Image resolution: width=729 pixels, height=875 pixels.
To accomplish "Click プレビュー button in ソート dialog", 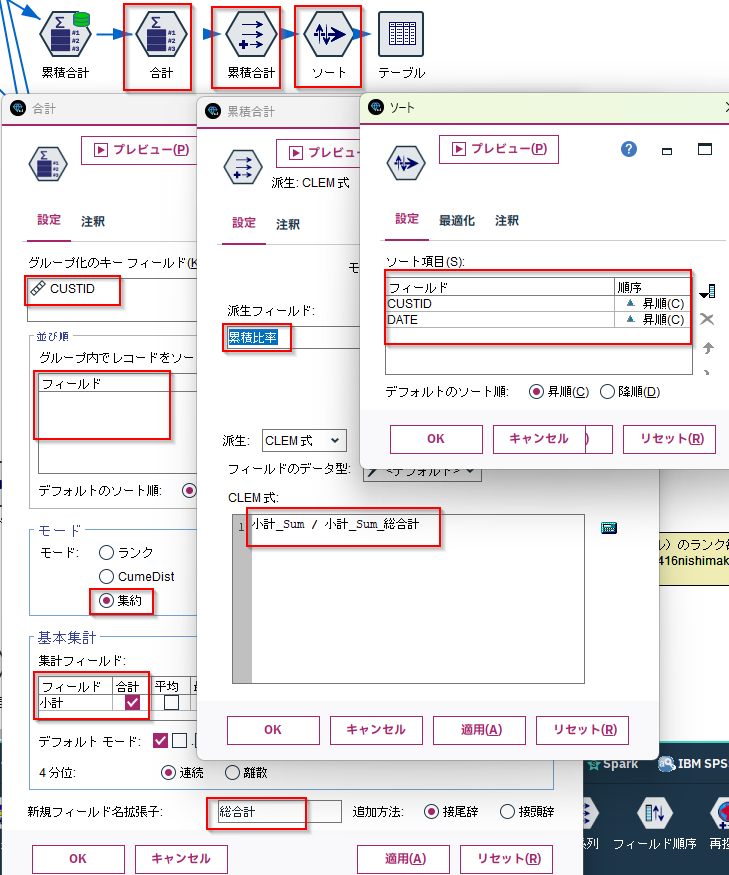I will coord(498,149).
